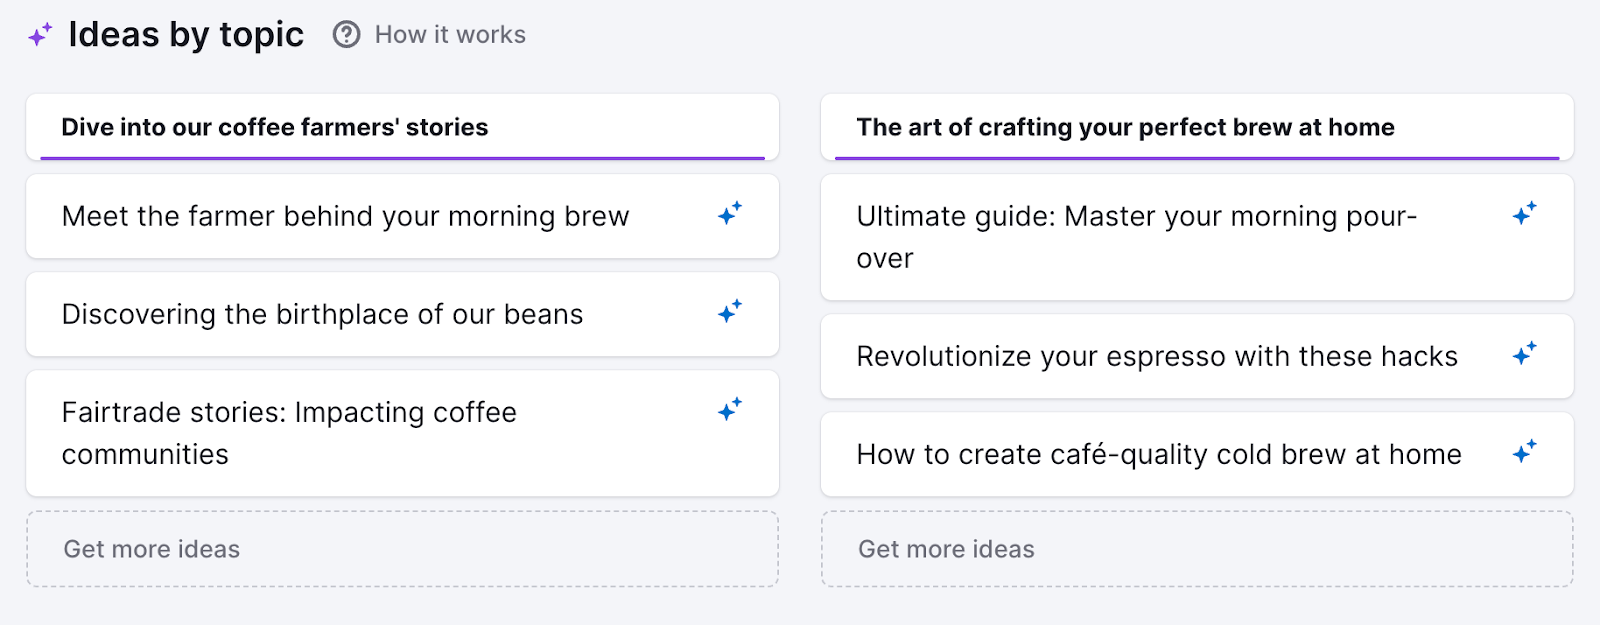Click sparkle icon beside café-quality cold brew idea
1600x625 pixels.
click(x=1525, y=451)
